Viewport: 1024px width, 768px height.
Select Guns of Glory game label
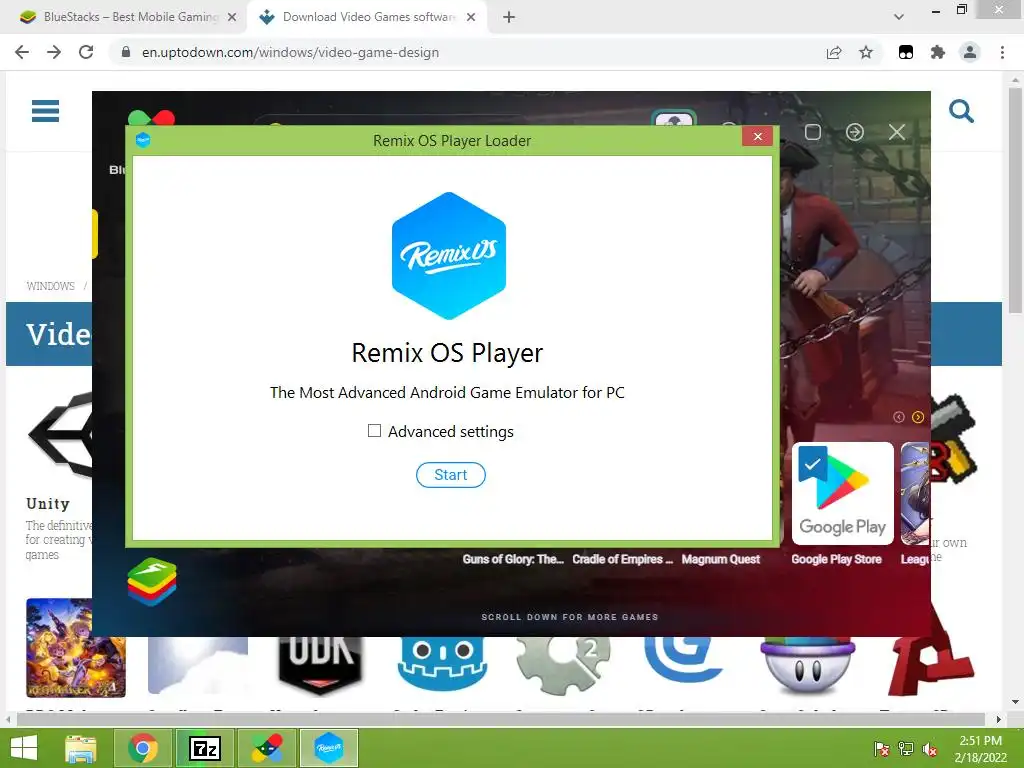[513, 559]
